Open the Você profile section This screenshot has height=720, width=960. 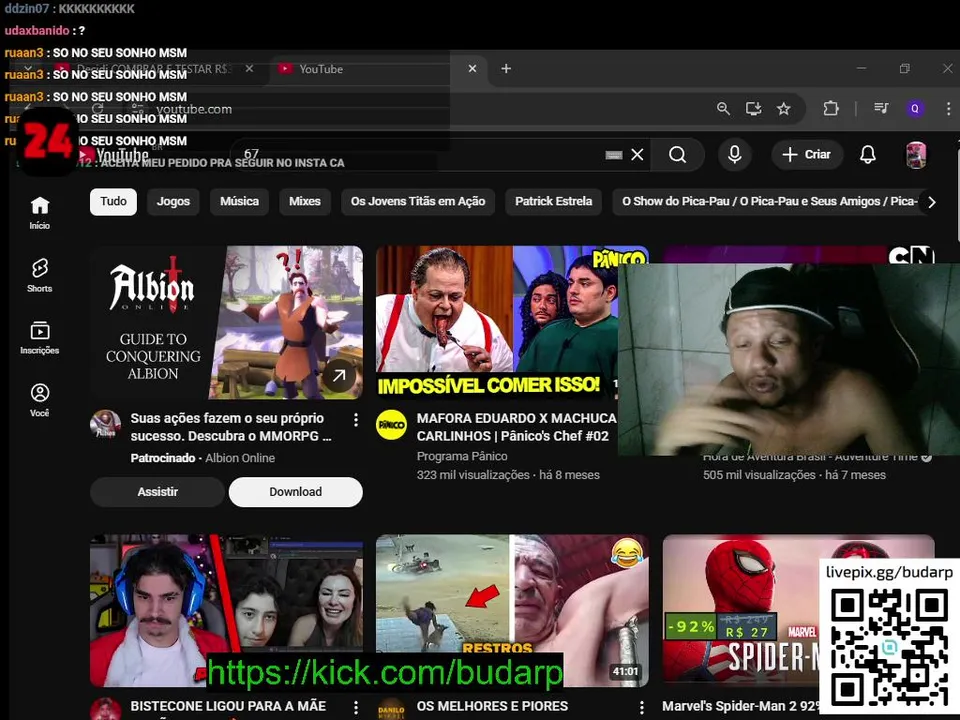[40, 400]
